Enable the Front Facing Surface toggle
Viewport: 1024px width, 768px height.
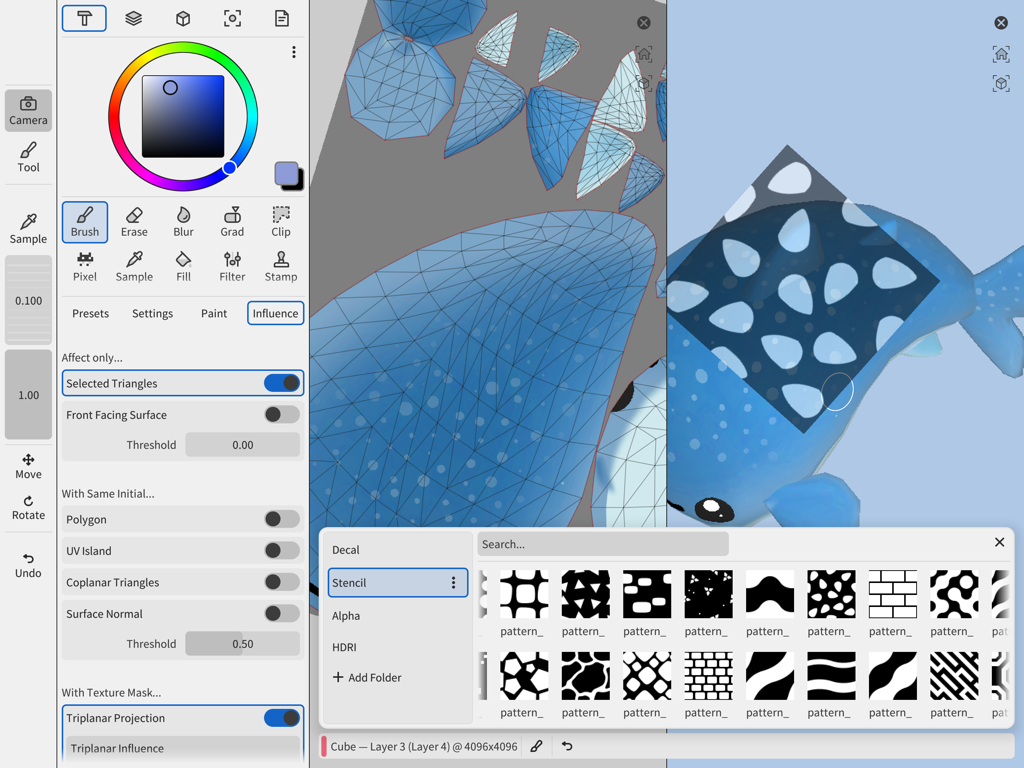(x=281, y=414)
